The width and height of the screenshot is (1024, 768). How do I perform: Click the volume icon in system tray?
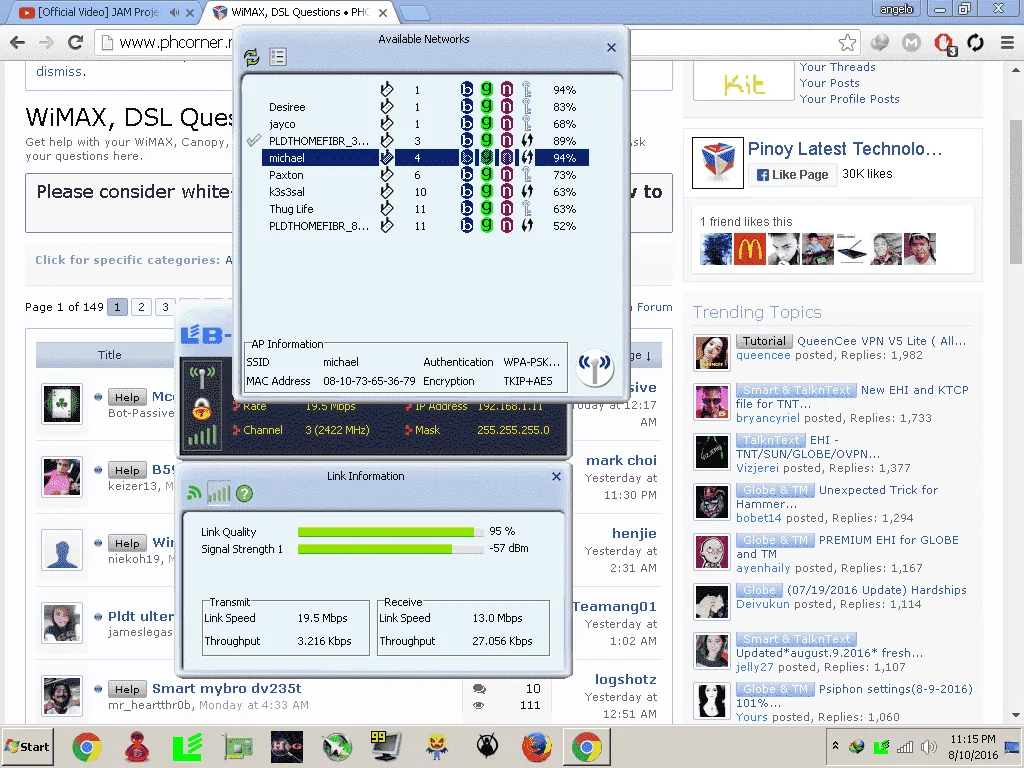(x=927, y=746)
